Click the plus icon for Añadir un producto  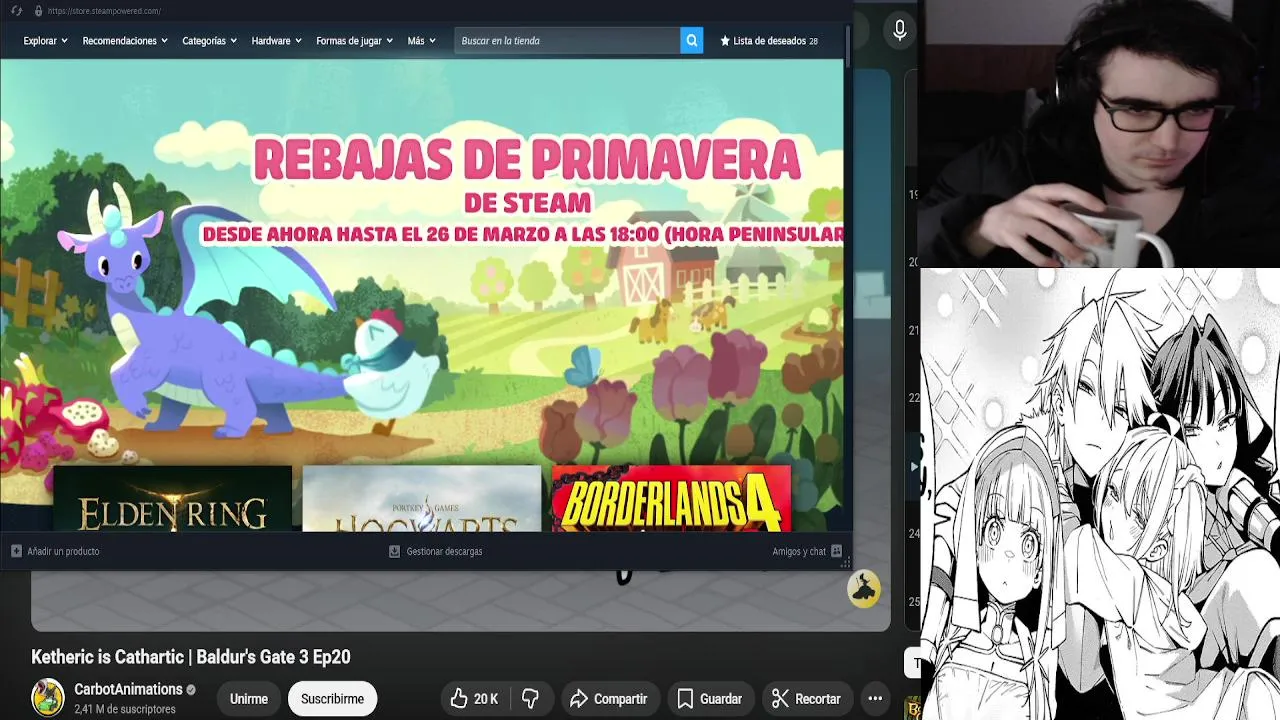[16, 551]
